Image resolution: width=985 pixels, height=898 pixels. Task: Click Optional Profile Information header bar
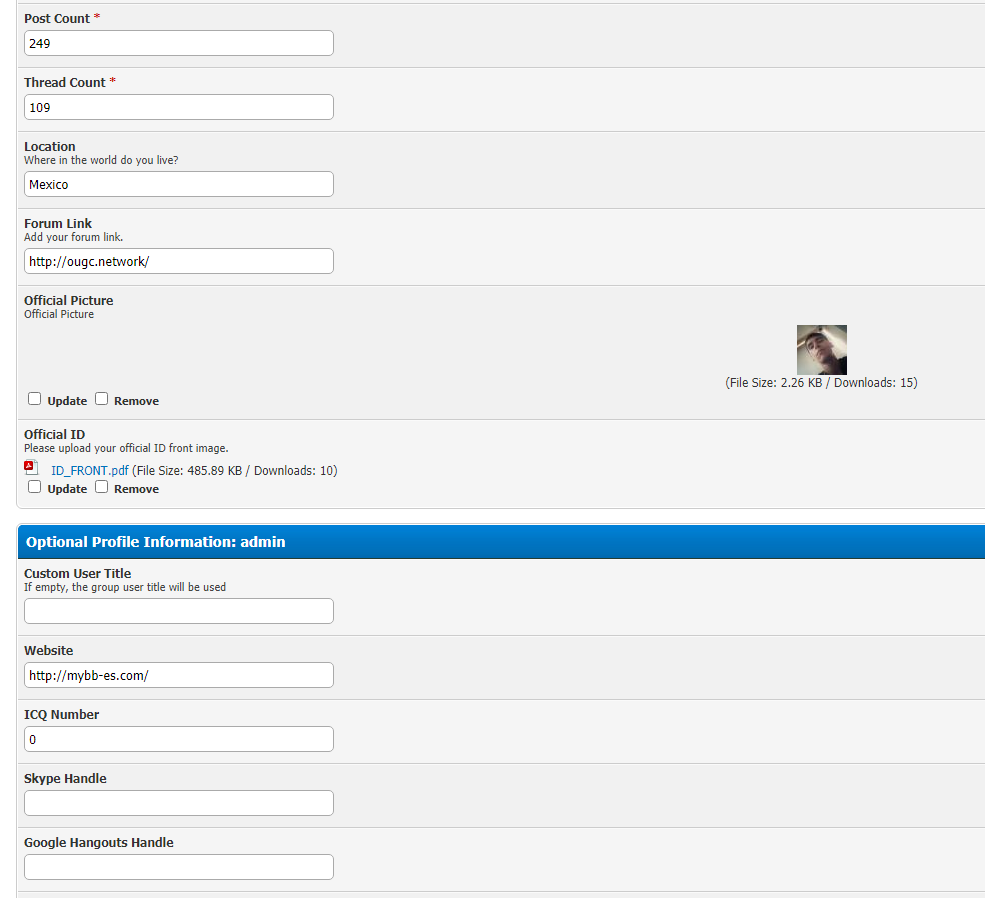[x=500, y=542]
